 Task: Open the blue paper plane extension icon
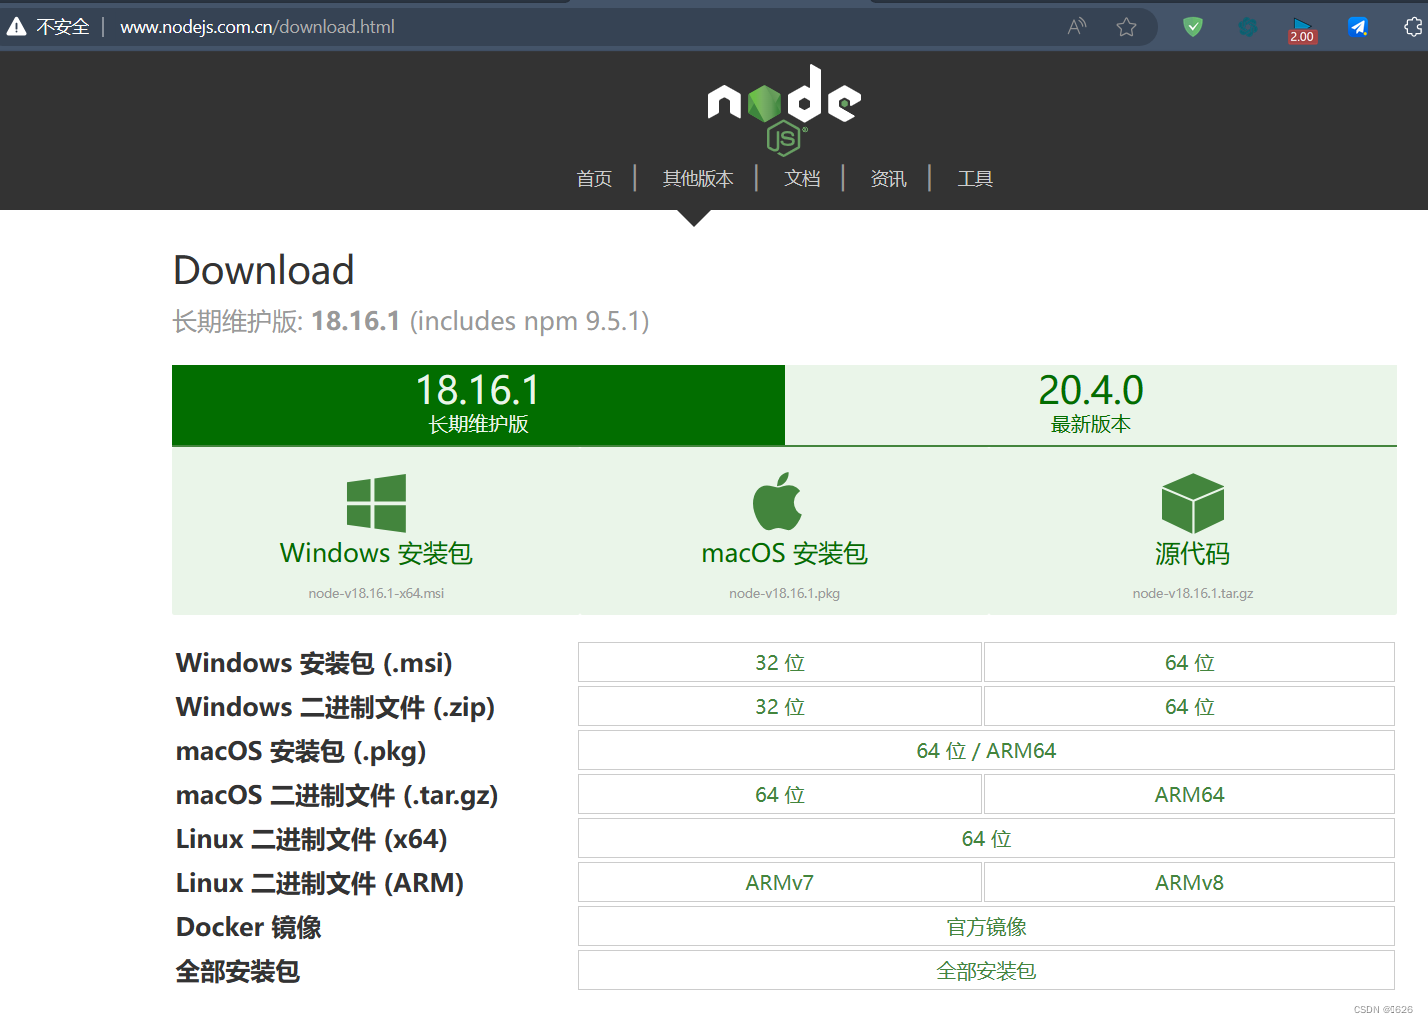pyautogui.click(x=1357, y=27)
